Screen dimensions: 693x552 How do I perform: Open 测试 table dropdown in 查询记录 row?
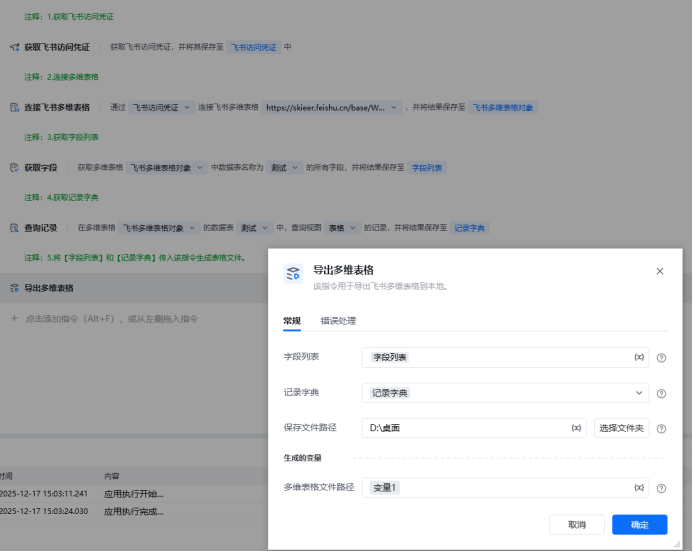[255, 228]
